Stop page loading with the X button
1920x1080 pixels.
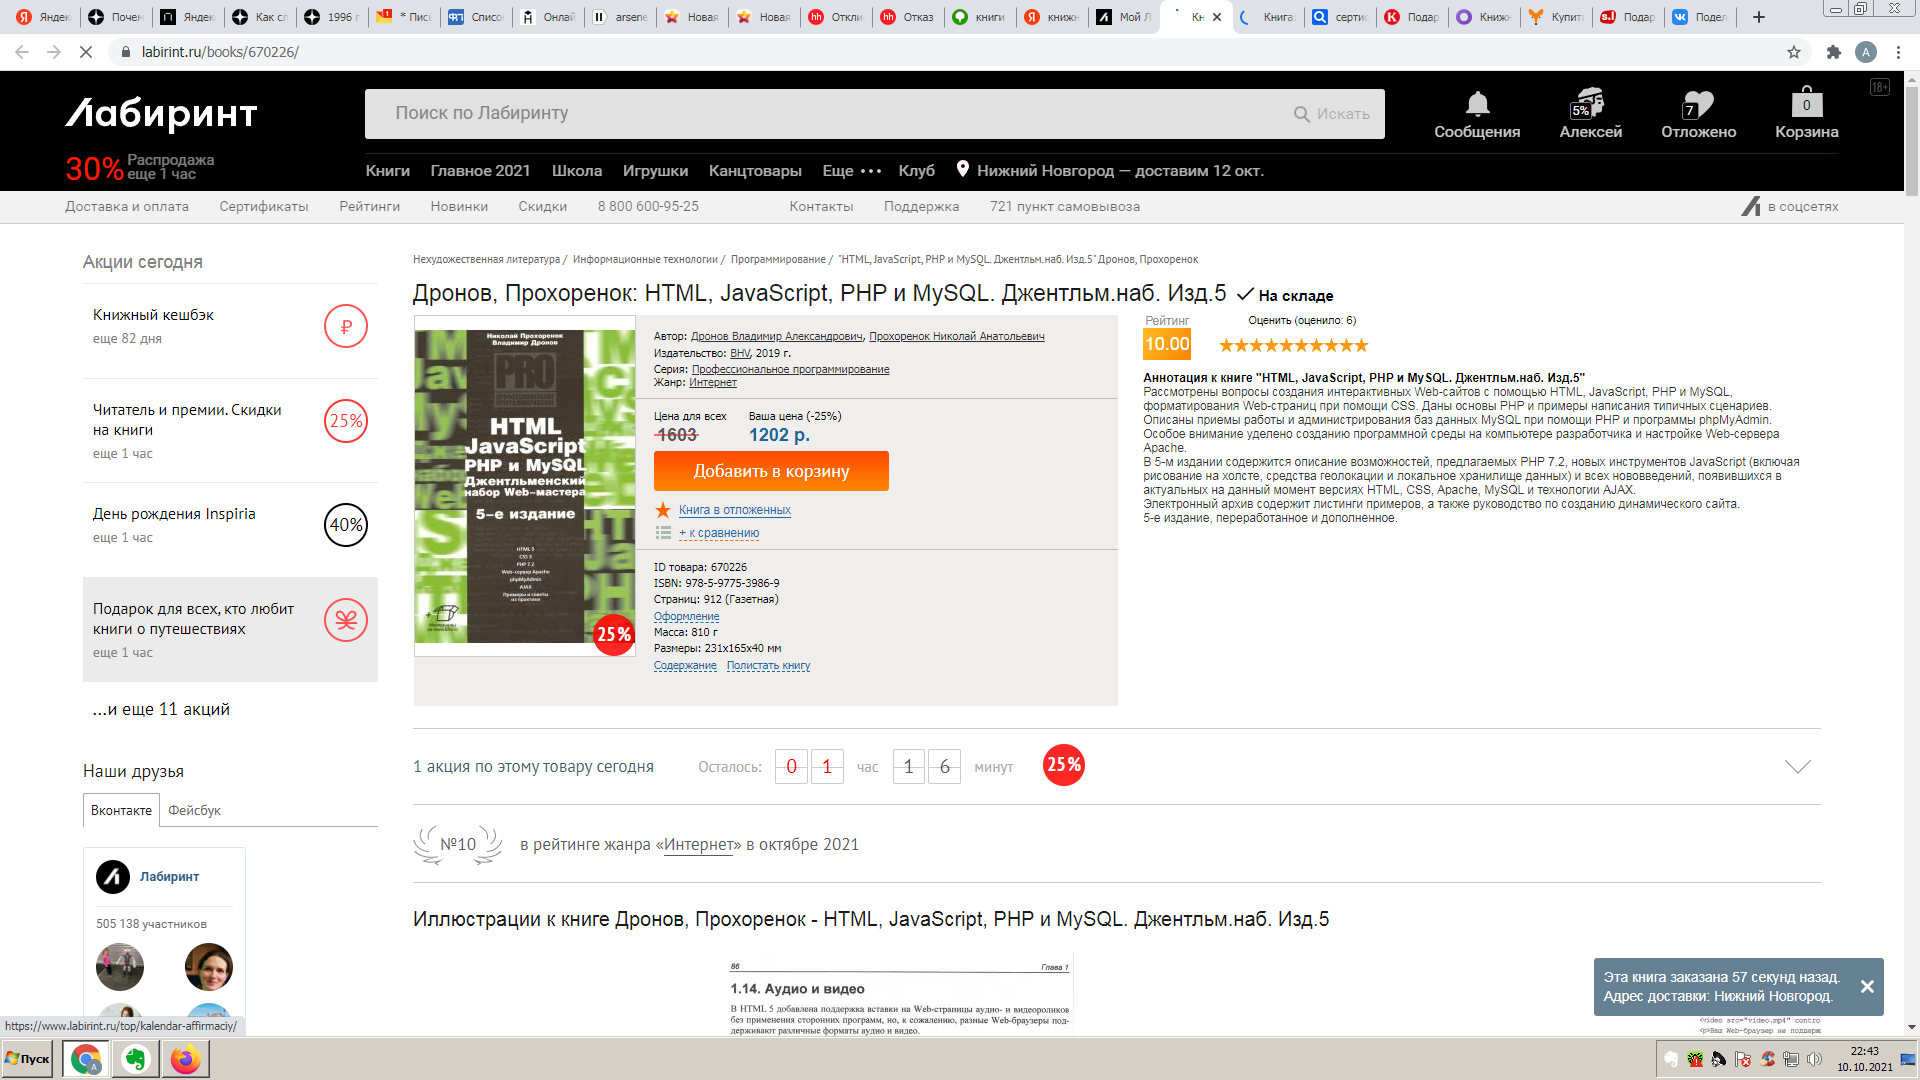[86, 52]
